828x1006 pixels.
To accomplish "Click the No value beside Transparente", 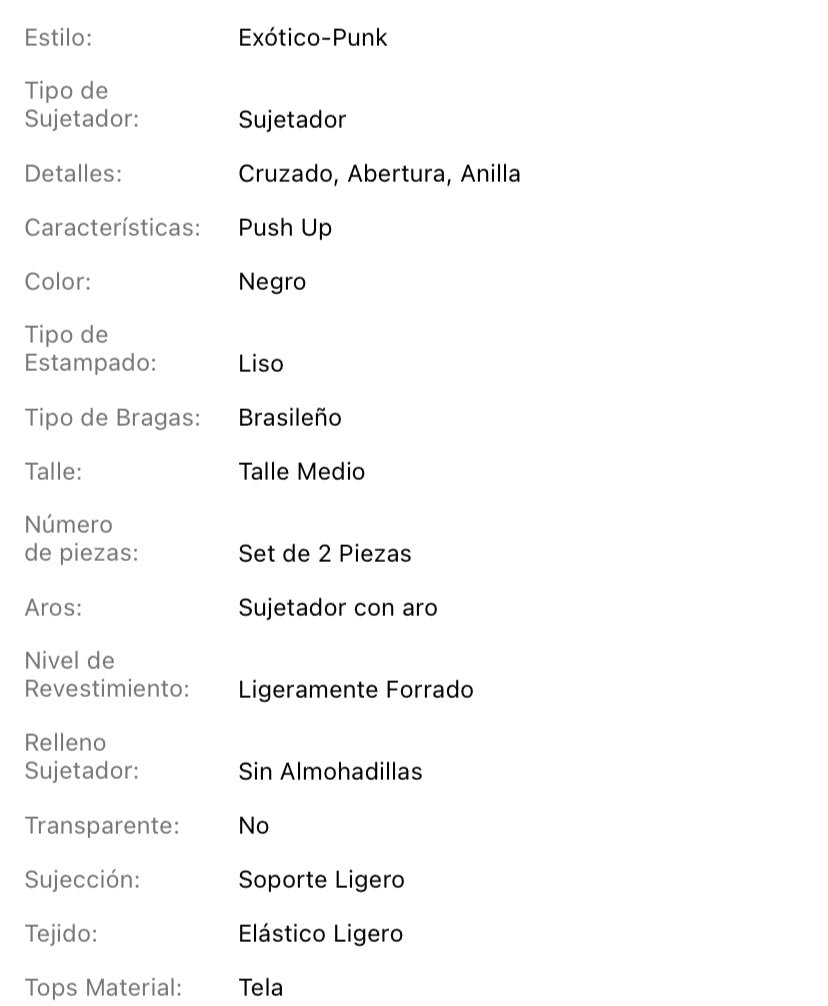I will (254, 825).
